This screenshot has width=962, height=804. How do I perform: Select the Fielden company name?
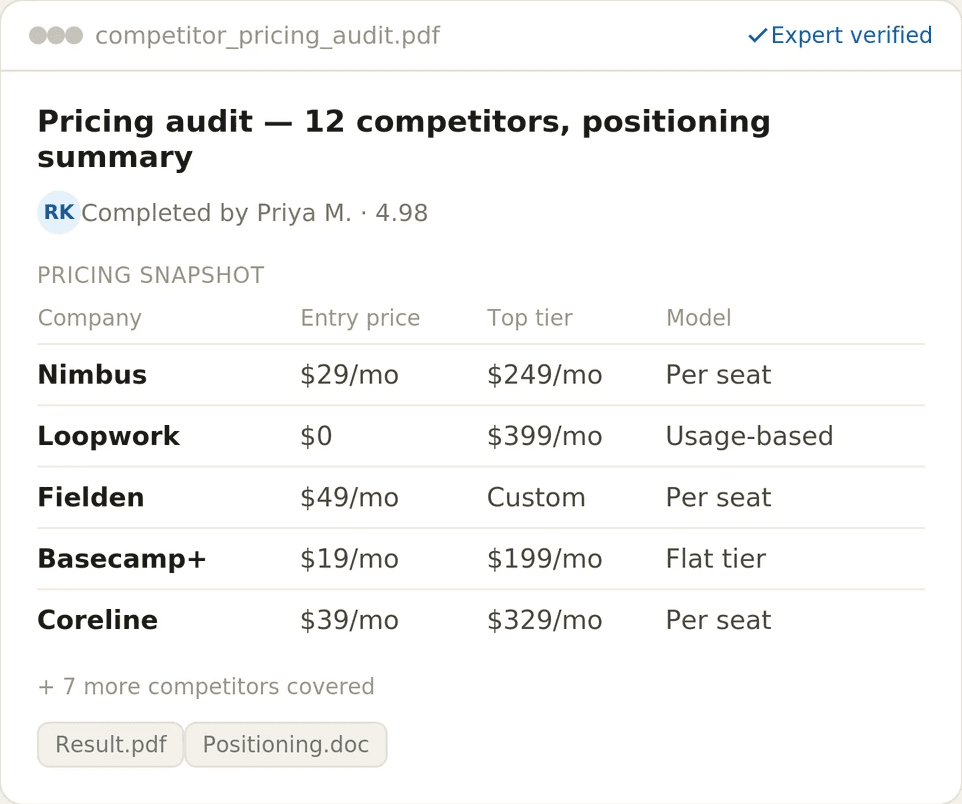(x=91, y=497)
